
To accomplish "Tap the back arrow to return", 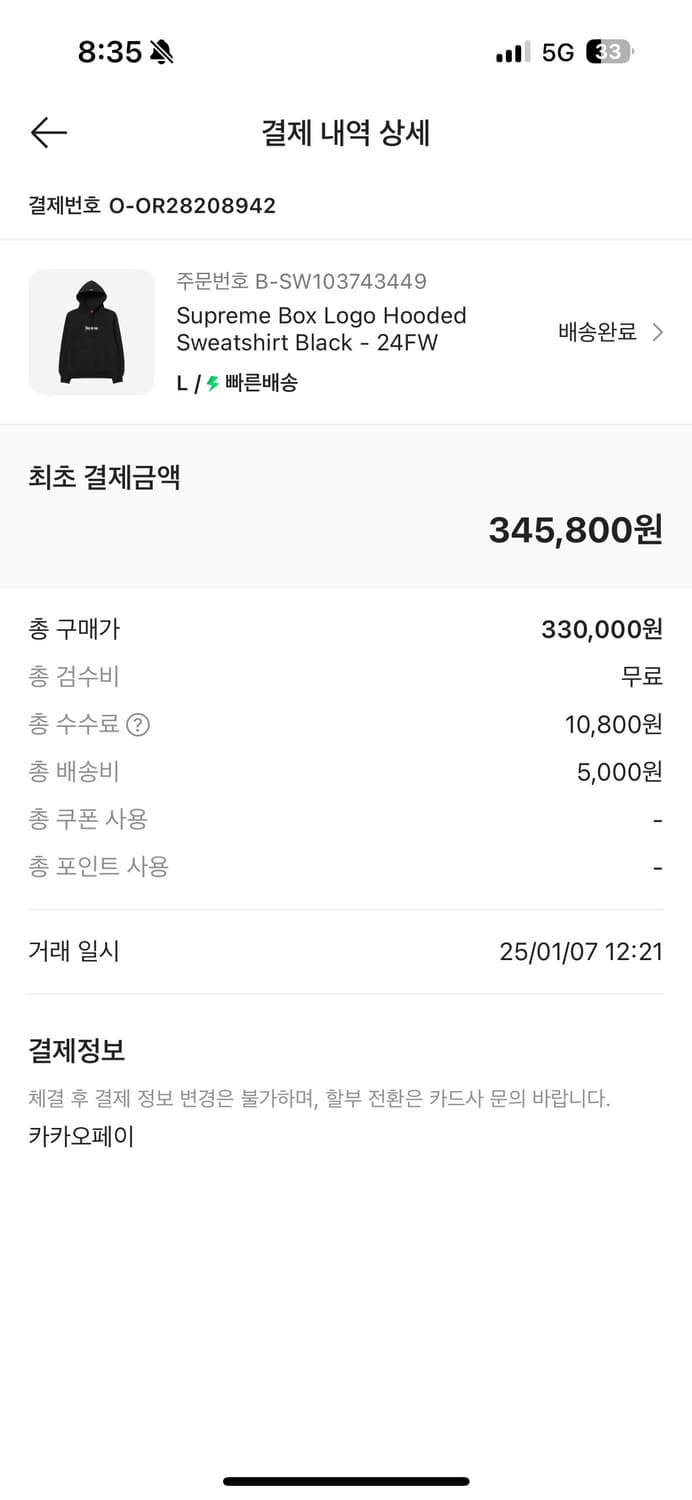I will coord(48,132).
